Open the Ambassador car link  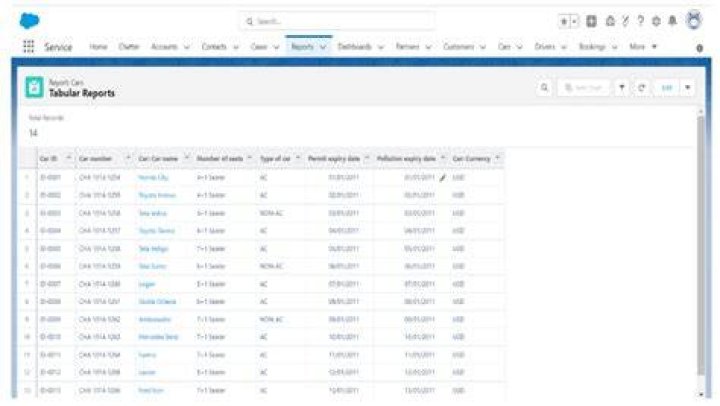pos(154,319)
